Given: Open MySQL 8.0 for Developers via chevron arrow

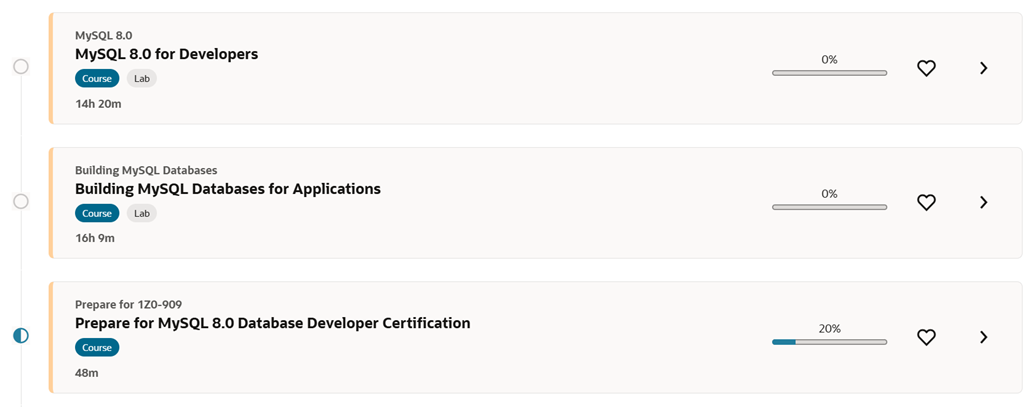Looking at the screenshot, I should pyautogui.click(x=984, y=68).
